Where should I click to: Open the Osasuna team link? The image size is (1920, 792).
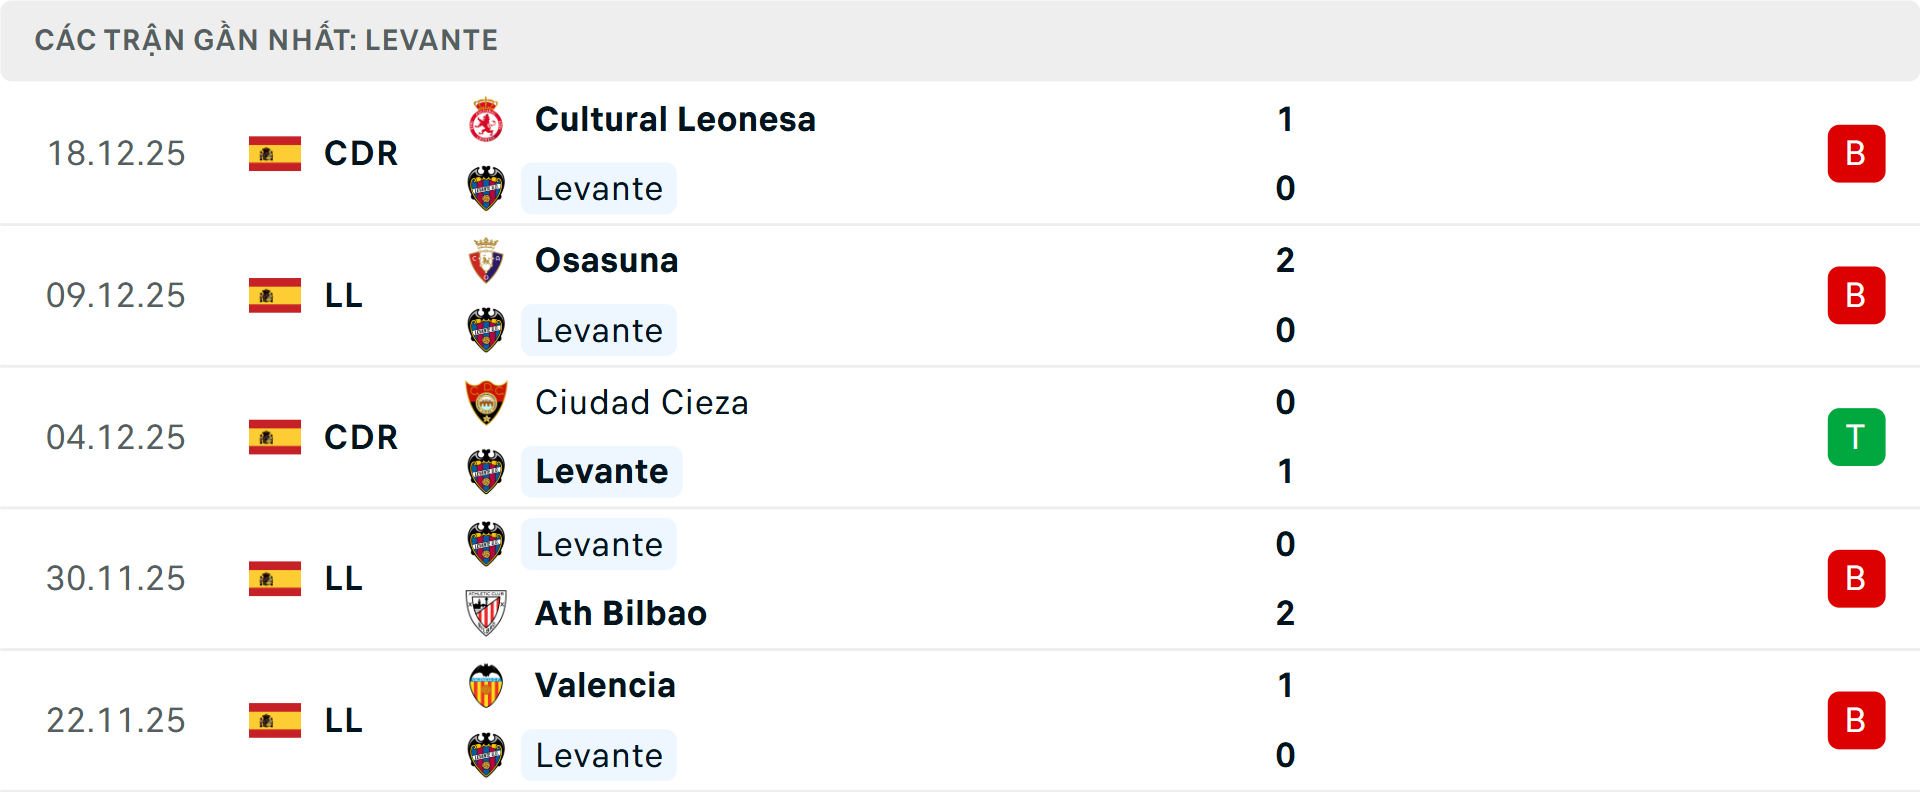[606, 261]
